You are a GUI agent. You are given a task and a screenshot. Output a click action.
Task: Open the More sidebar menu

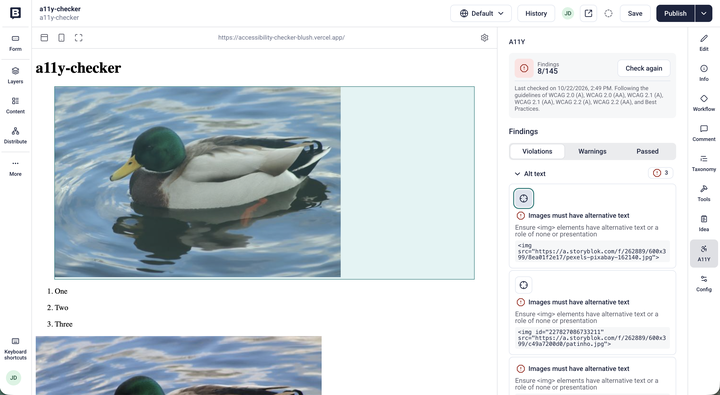tap(15, 168)
